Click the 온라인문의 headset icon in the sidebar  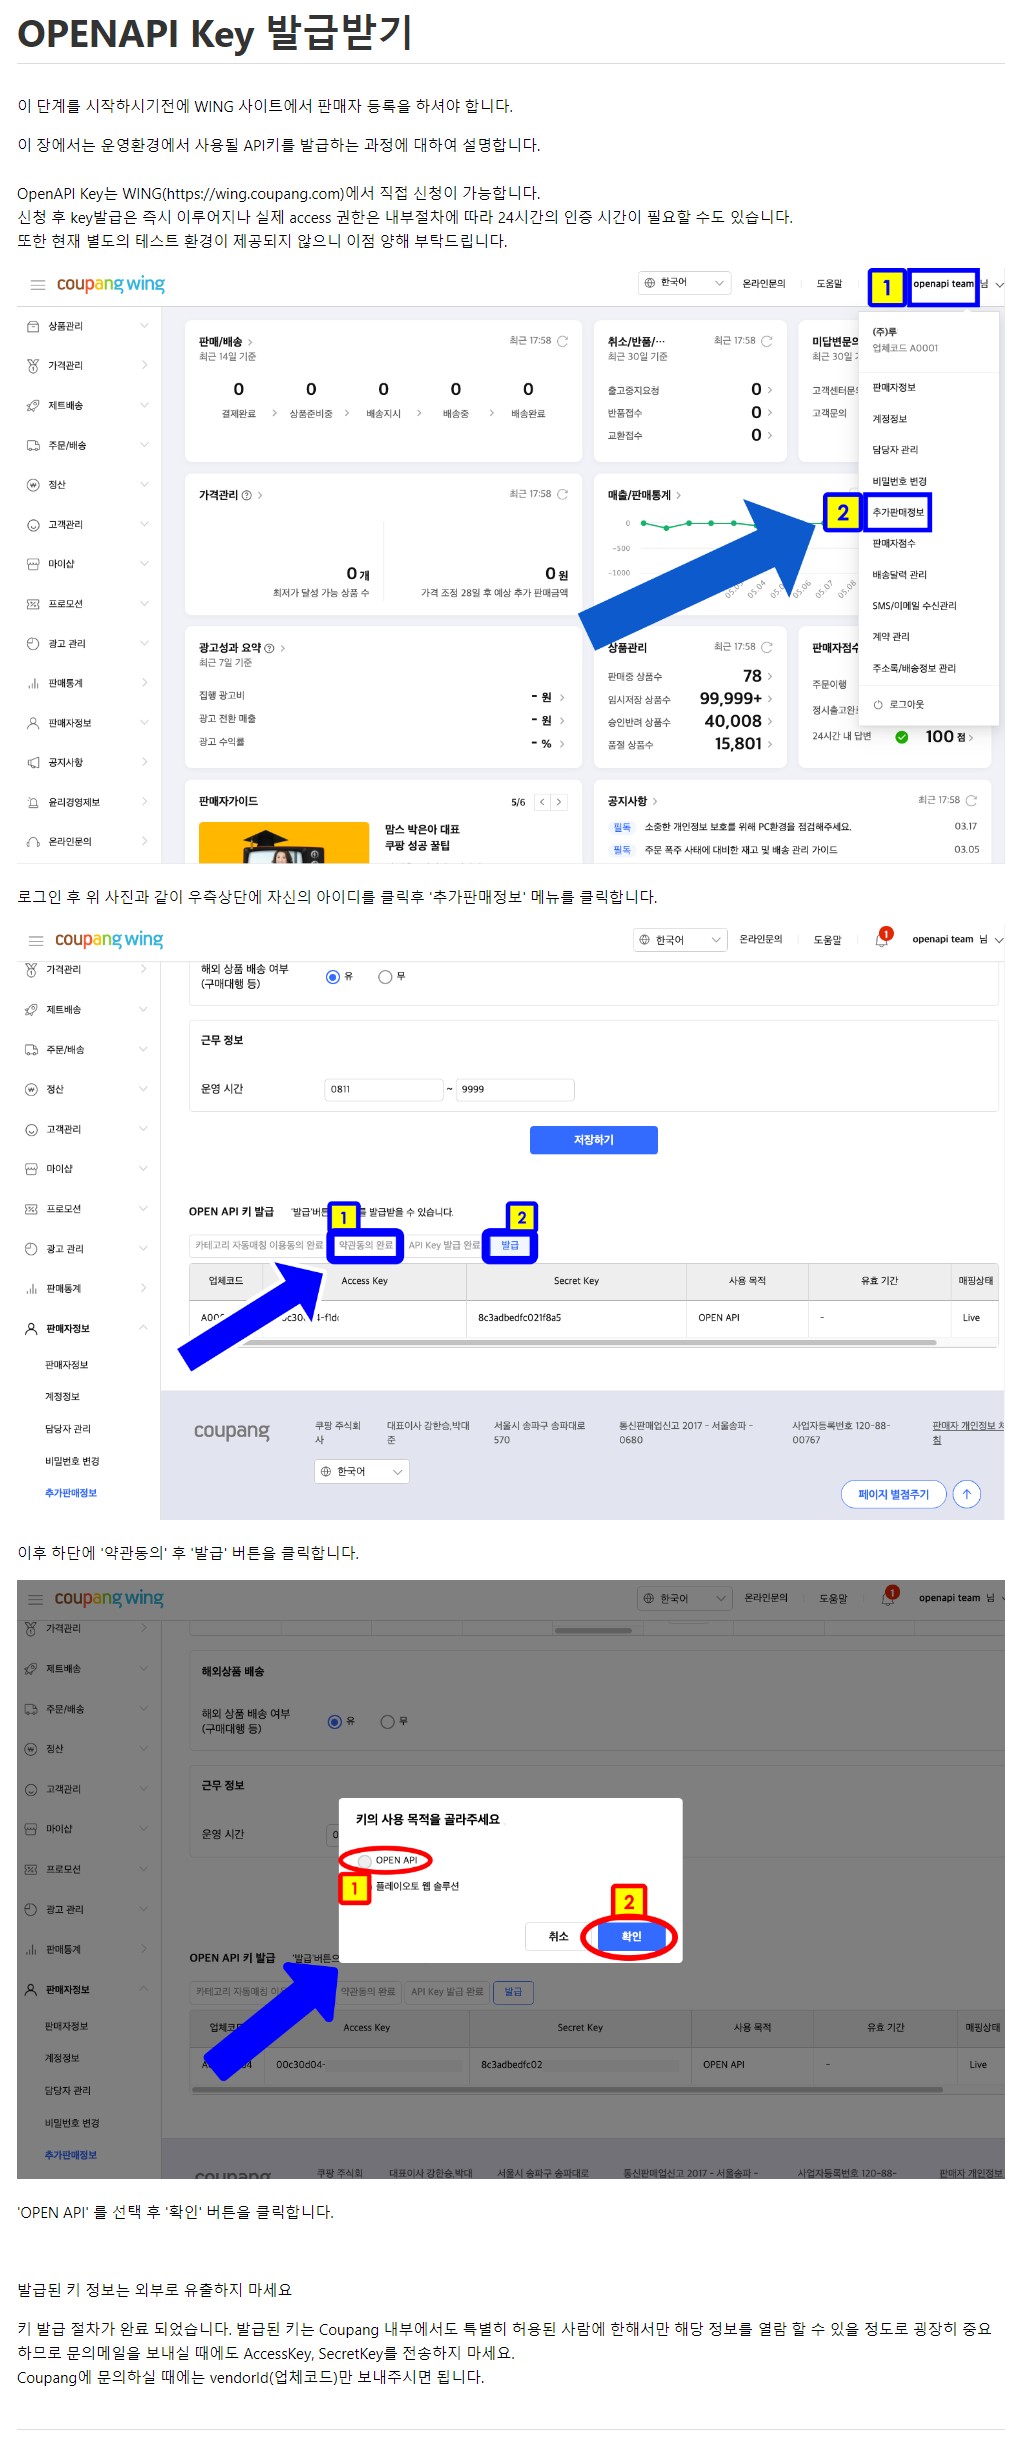(x=33, y=842)
